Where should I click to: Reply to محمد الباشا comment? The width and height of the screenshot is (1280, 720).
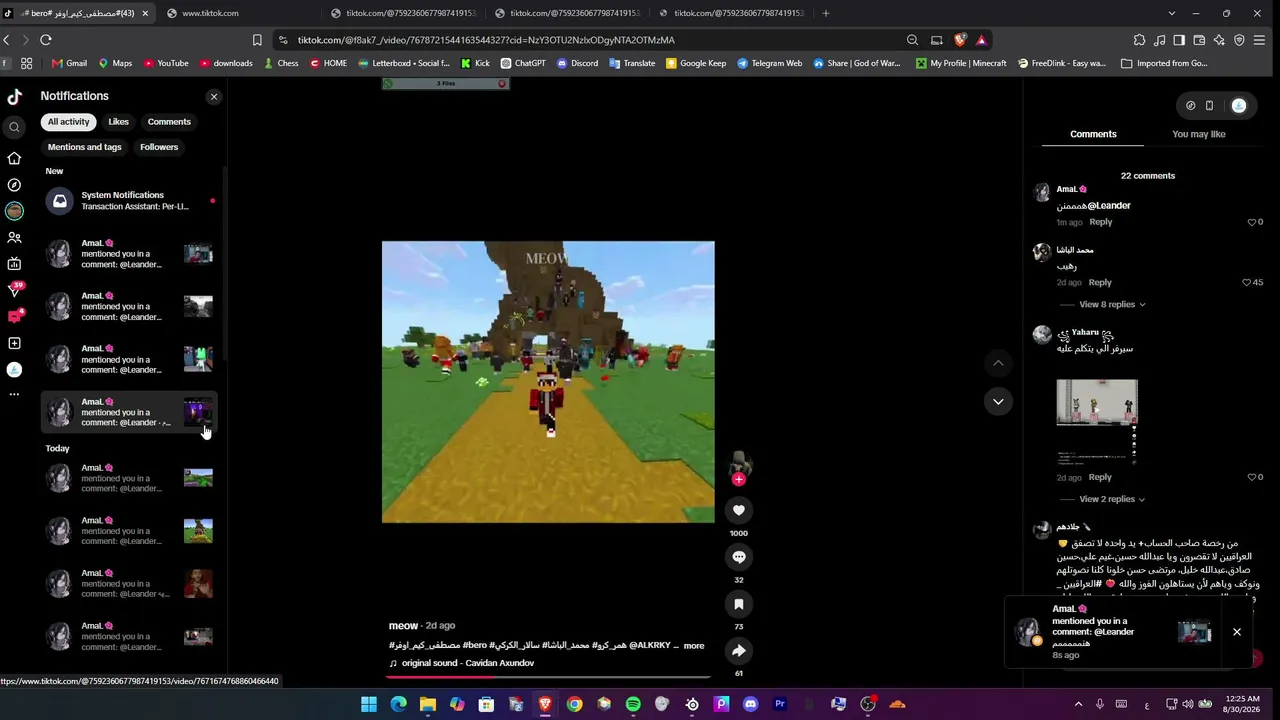pos(1100,282)
